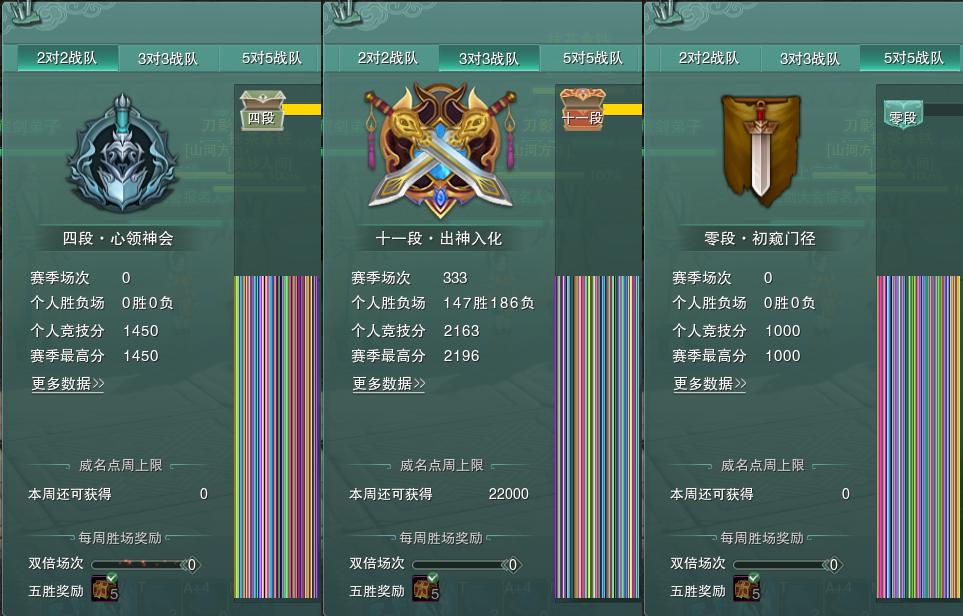Click the 十一段 crossed swords rank emblem
Image resolution: width=963 pixels, height=616 pixels.
click(440, 151)
